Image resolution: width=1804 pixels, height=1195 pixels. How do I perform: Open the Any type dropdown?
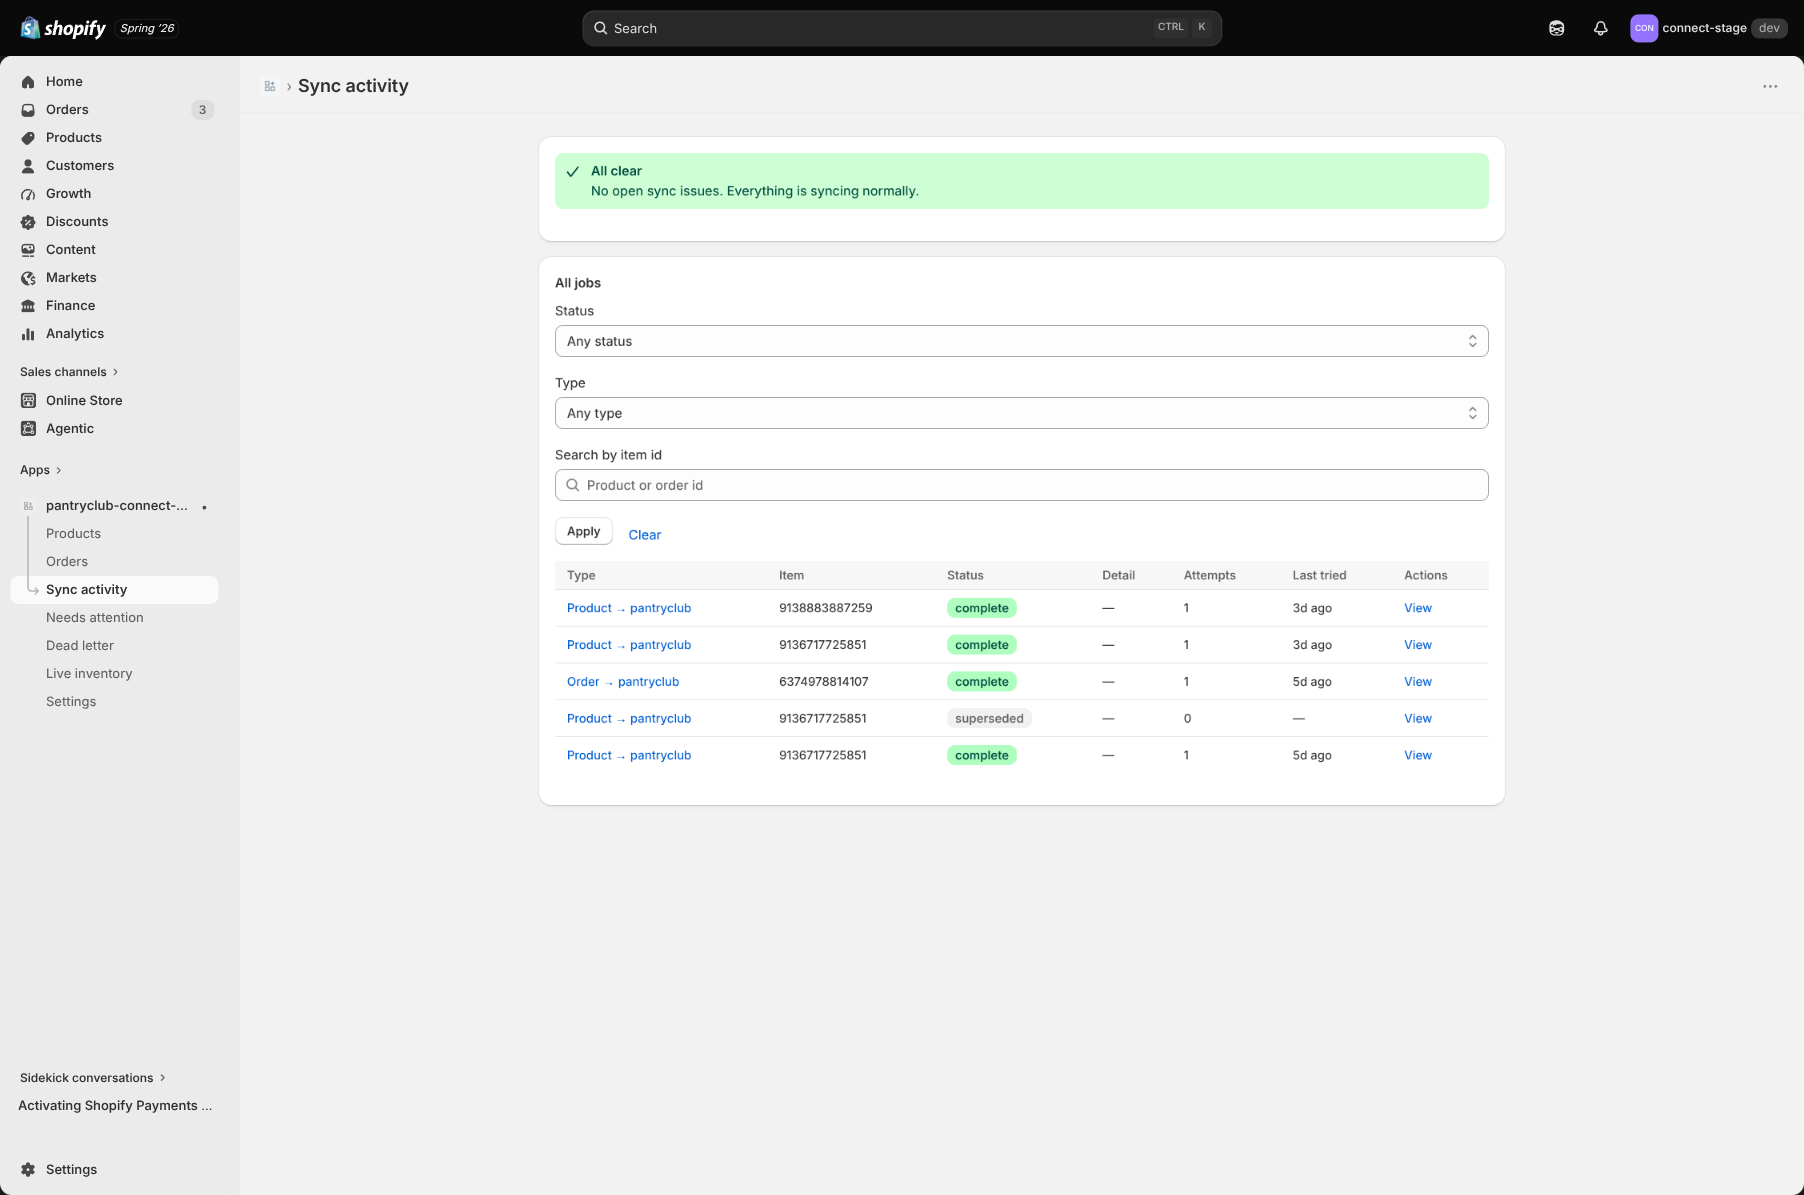[1021, 413]
